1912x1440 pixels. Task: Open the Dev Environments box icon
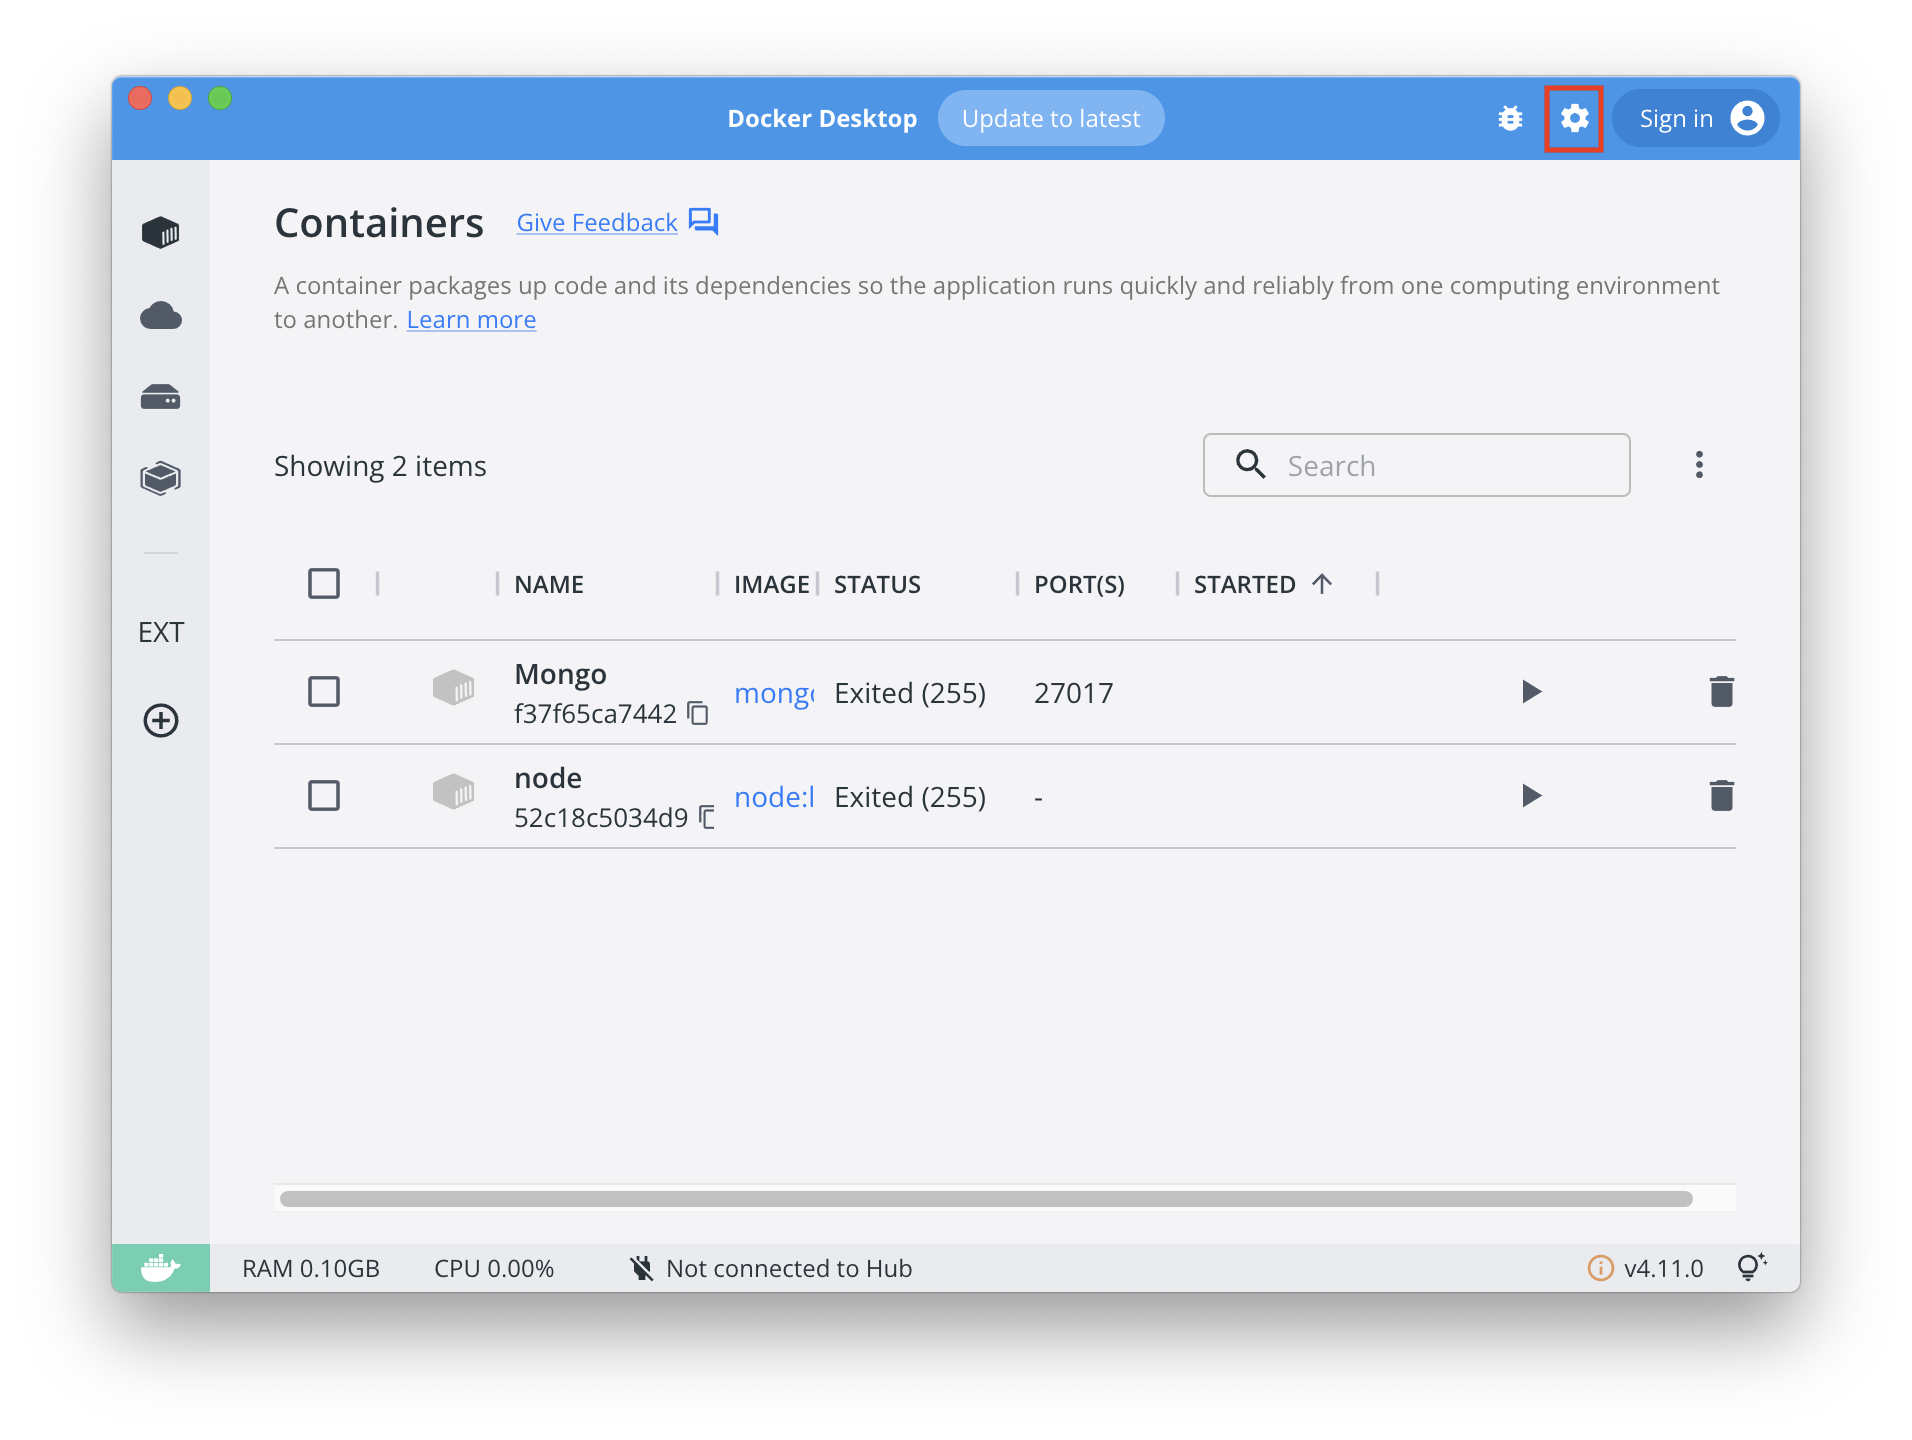coord(160,478)
